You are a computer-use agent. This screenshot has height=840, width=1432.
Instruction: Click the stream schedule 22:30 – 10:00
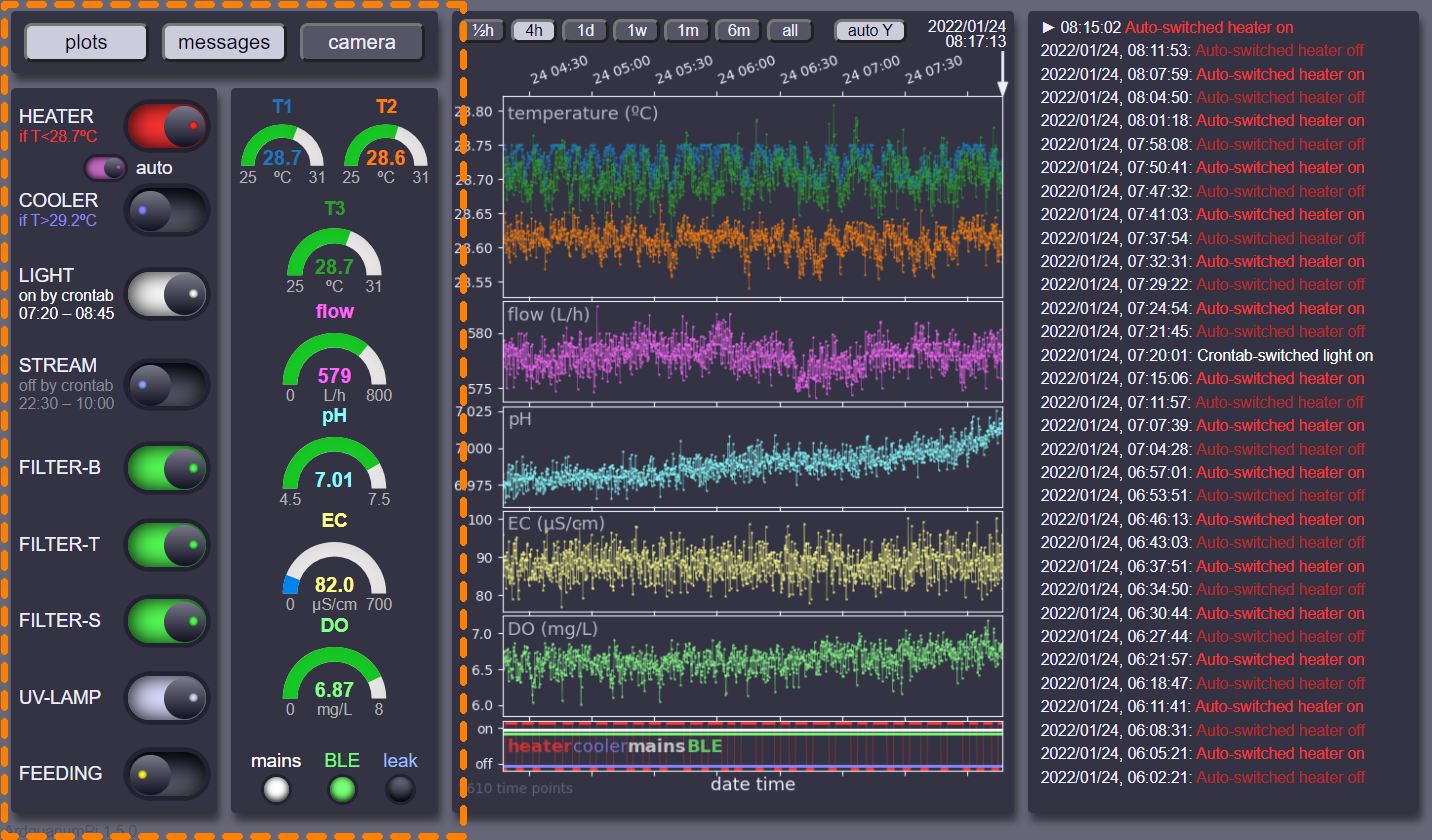(x=67, y=403)
